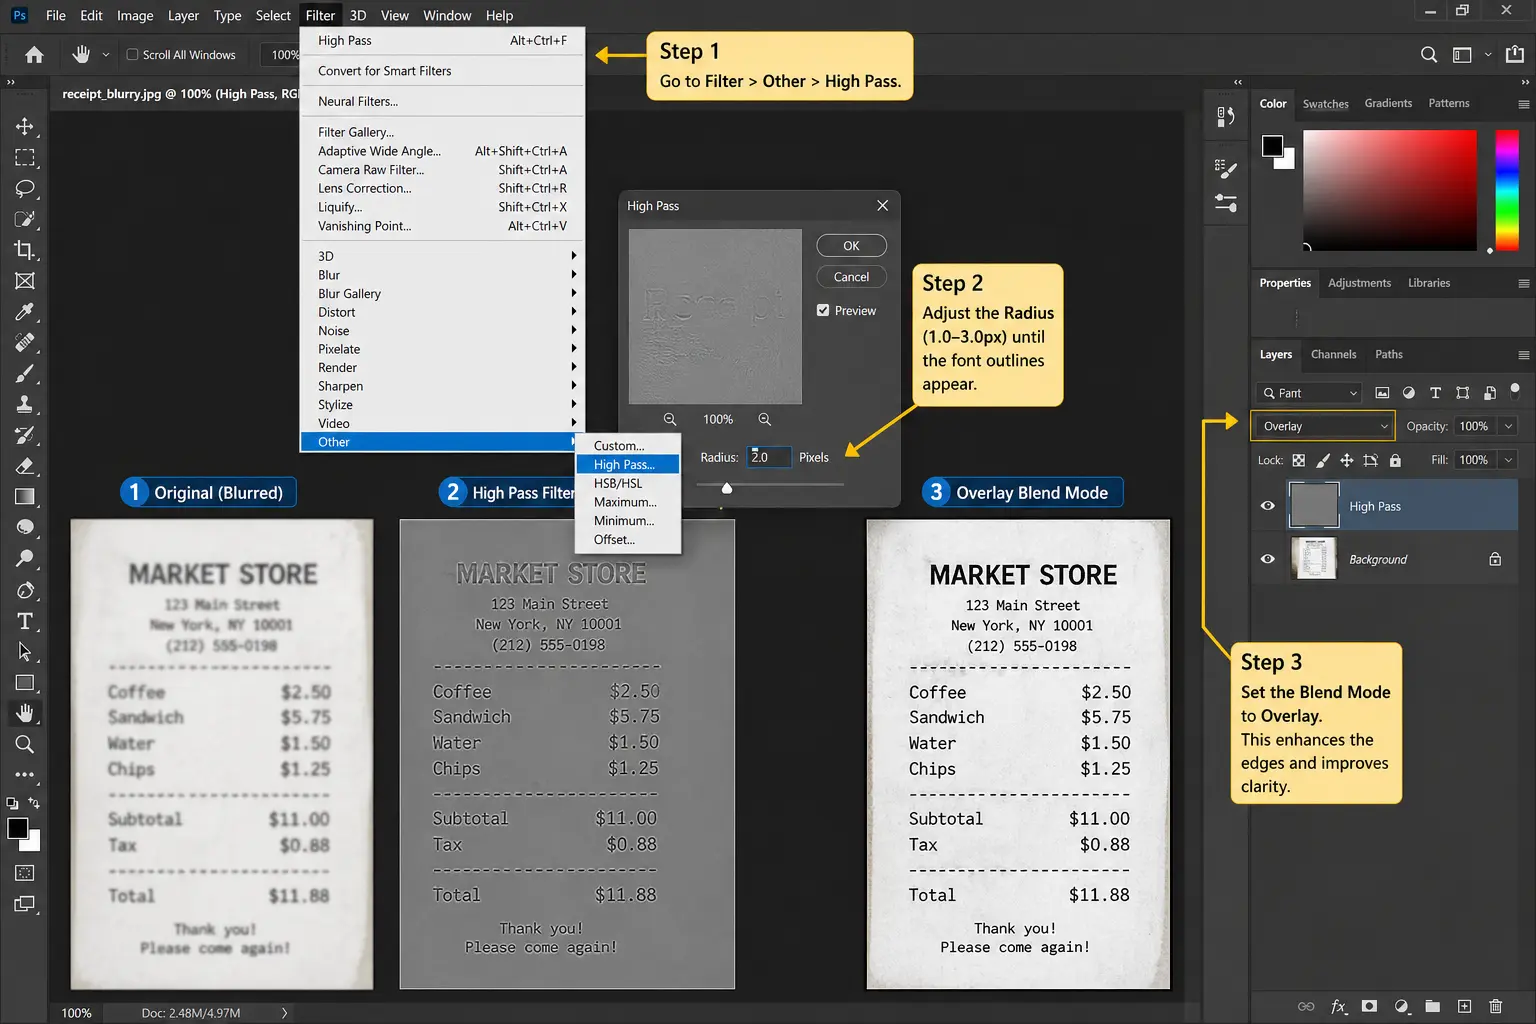This screenshot has width=1536, height=1024.
Task: Open the Share icon at top right
Action: point(1515,54)
